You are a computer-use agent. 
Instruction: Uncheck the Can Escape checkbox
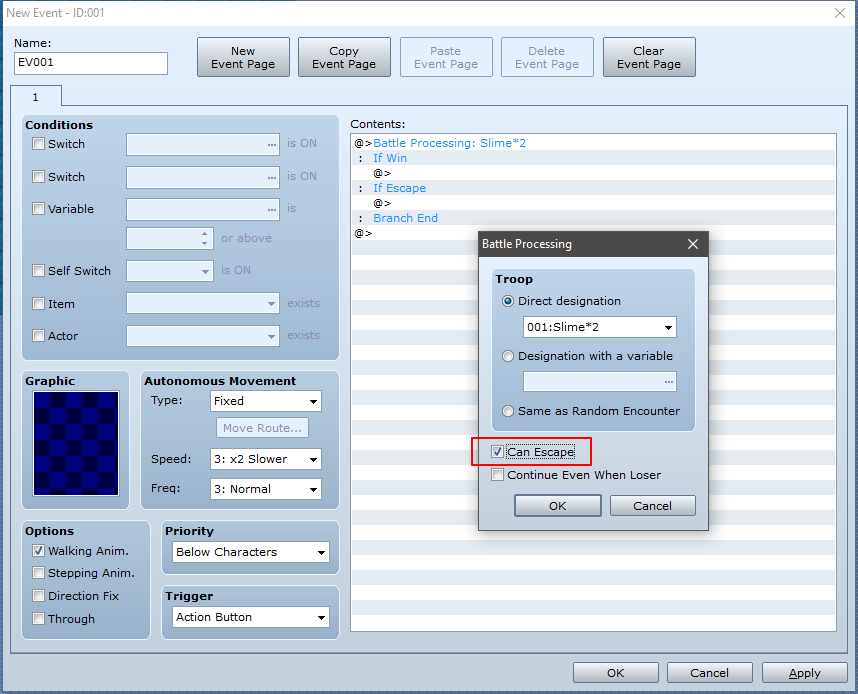tap(497, 452)
